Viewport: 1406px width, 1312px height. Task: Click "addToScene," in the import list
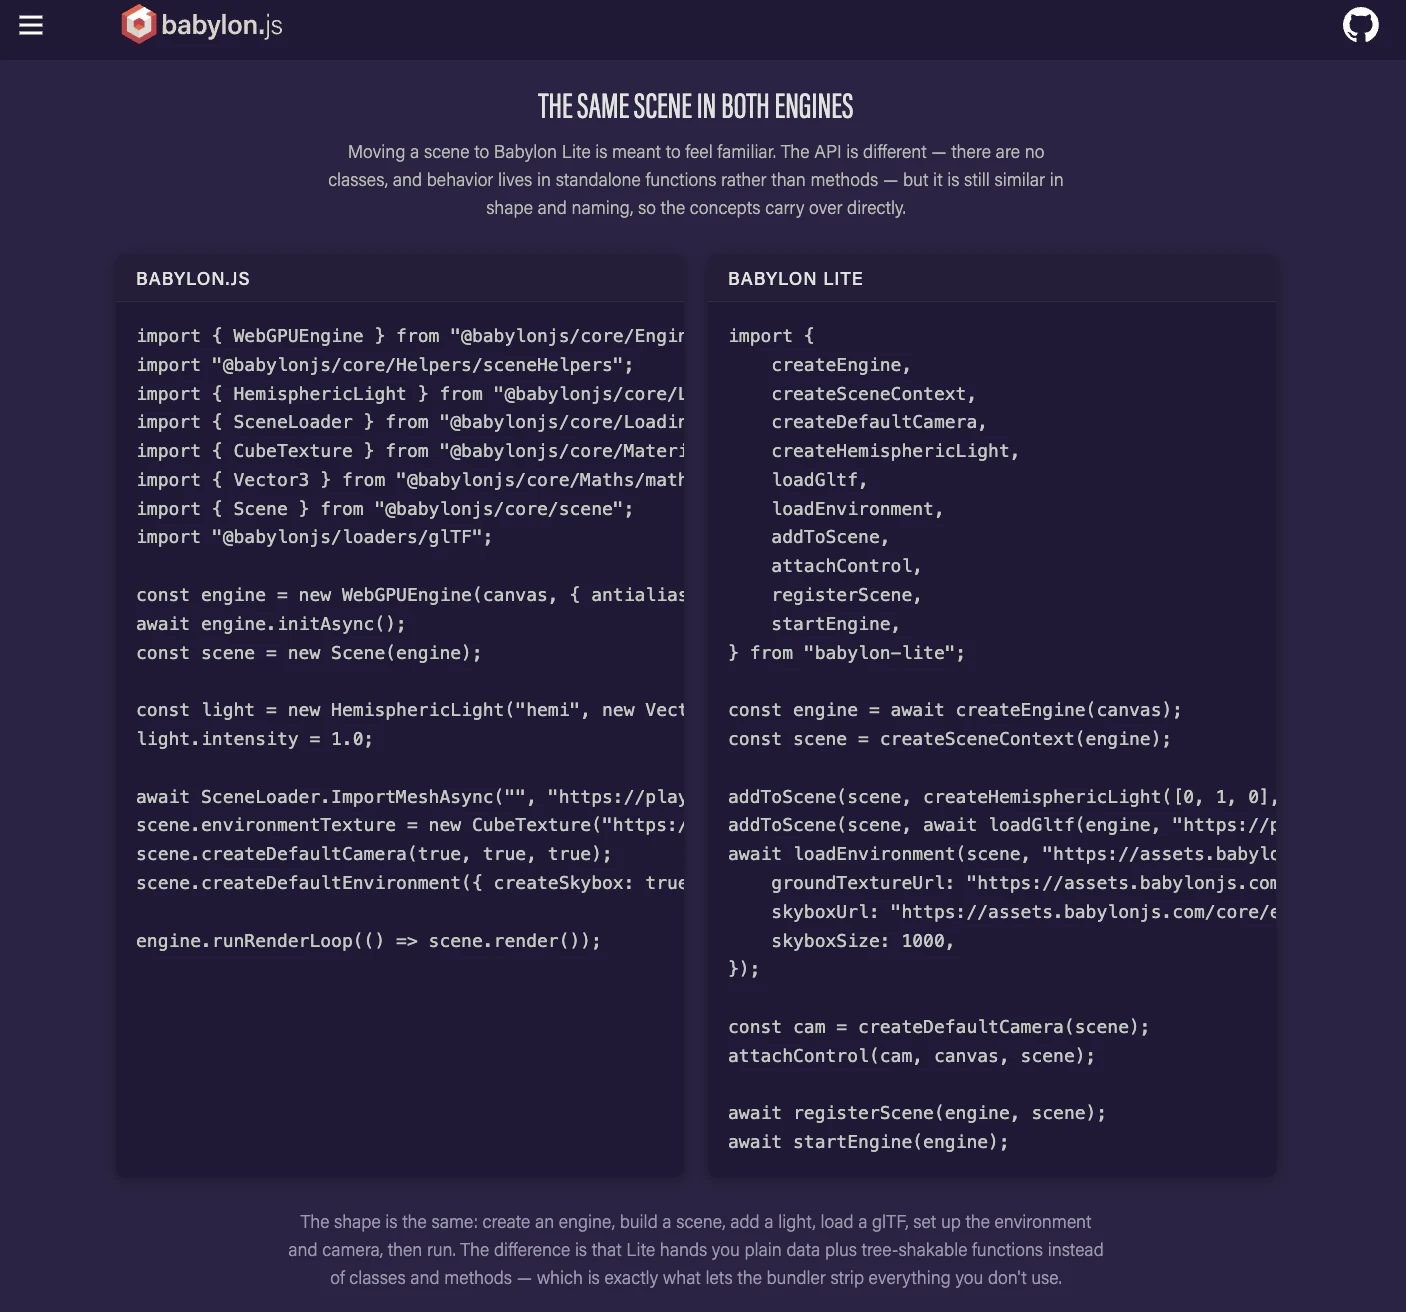tap(830, 537)
